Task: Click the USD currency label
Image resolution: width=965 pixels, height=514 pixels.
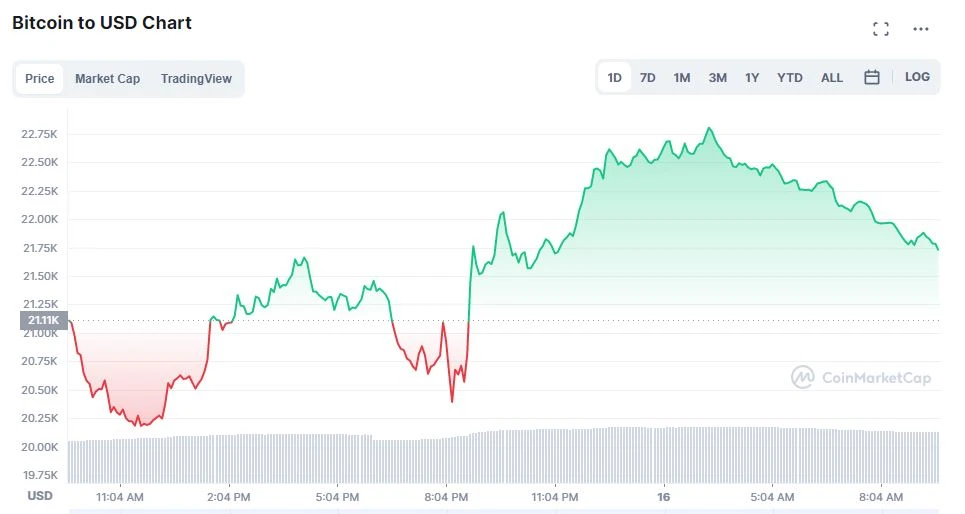Action: click(40, 496)
